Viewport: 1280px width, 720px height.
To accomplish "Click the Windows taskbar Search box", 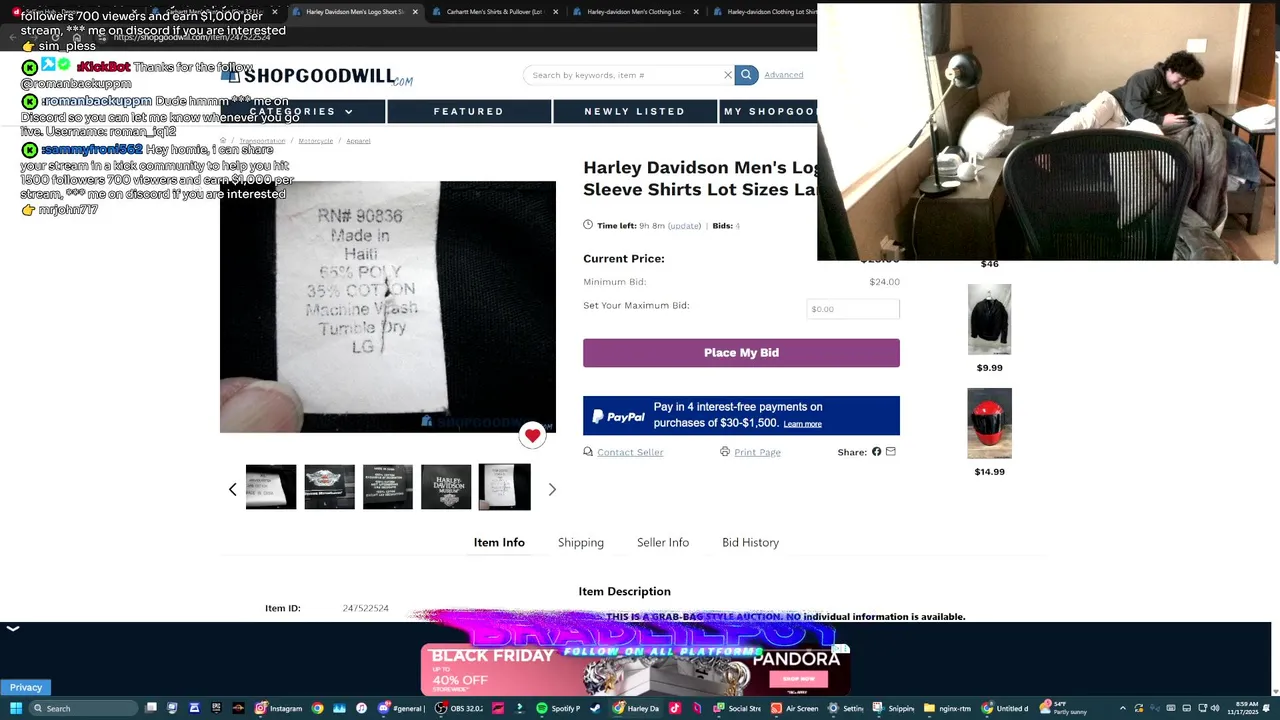I will point(83,708).
